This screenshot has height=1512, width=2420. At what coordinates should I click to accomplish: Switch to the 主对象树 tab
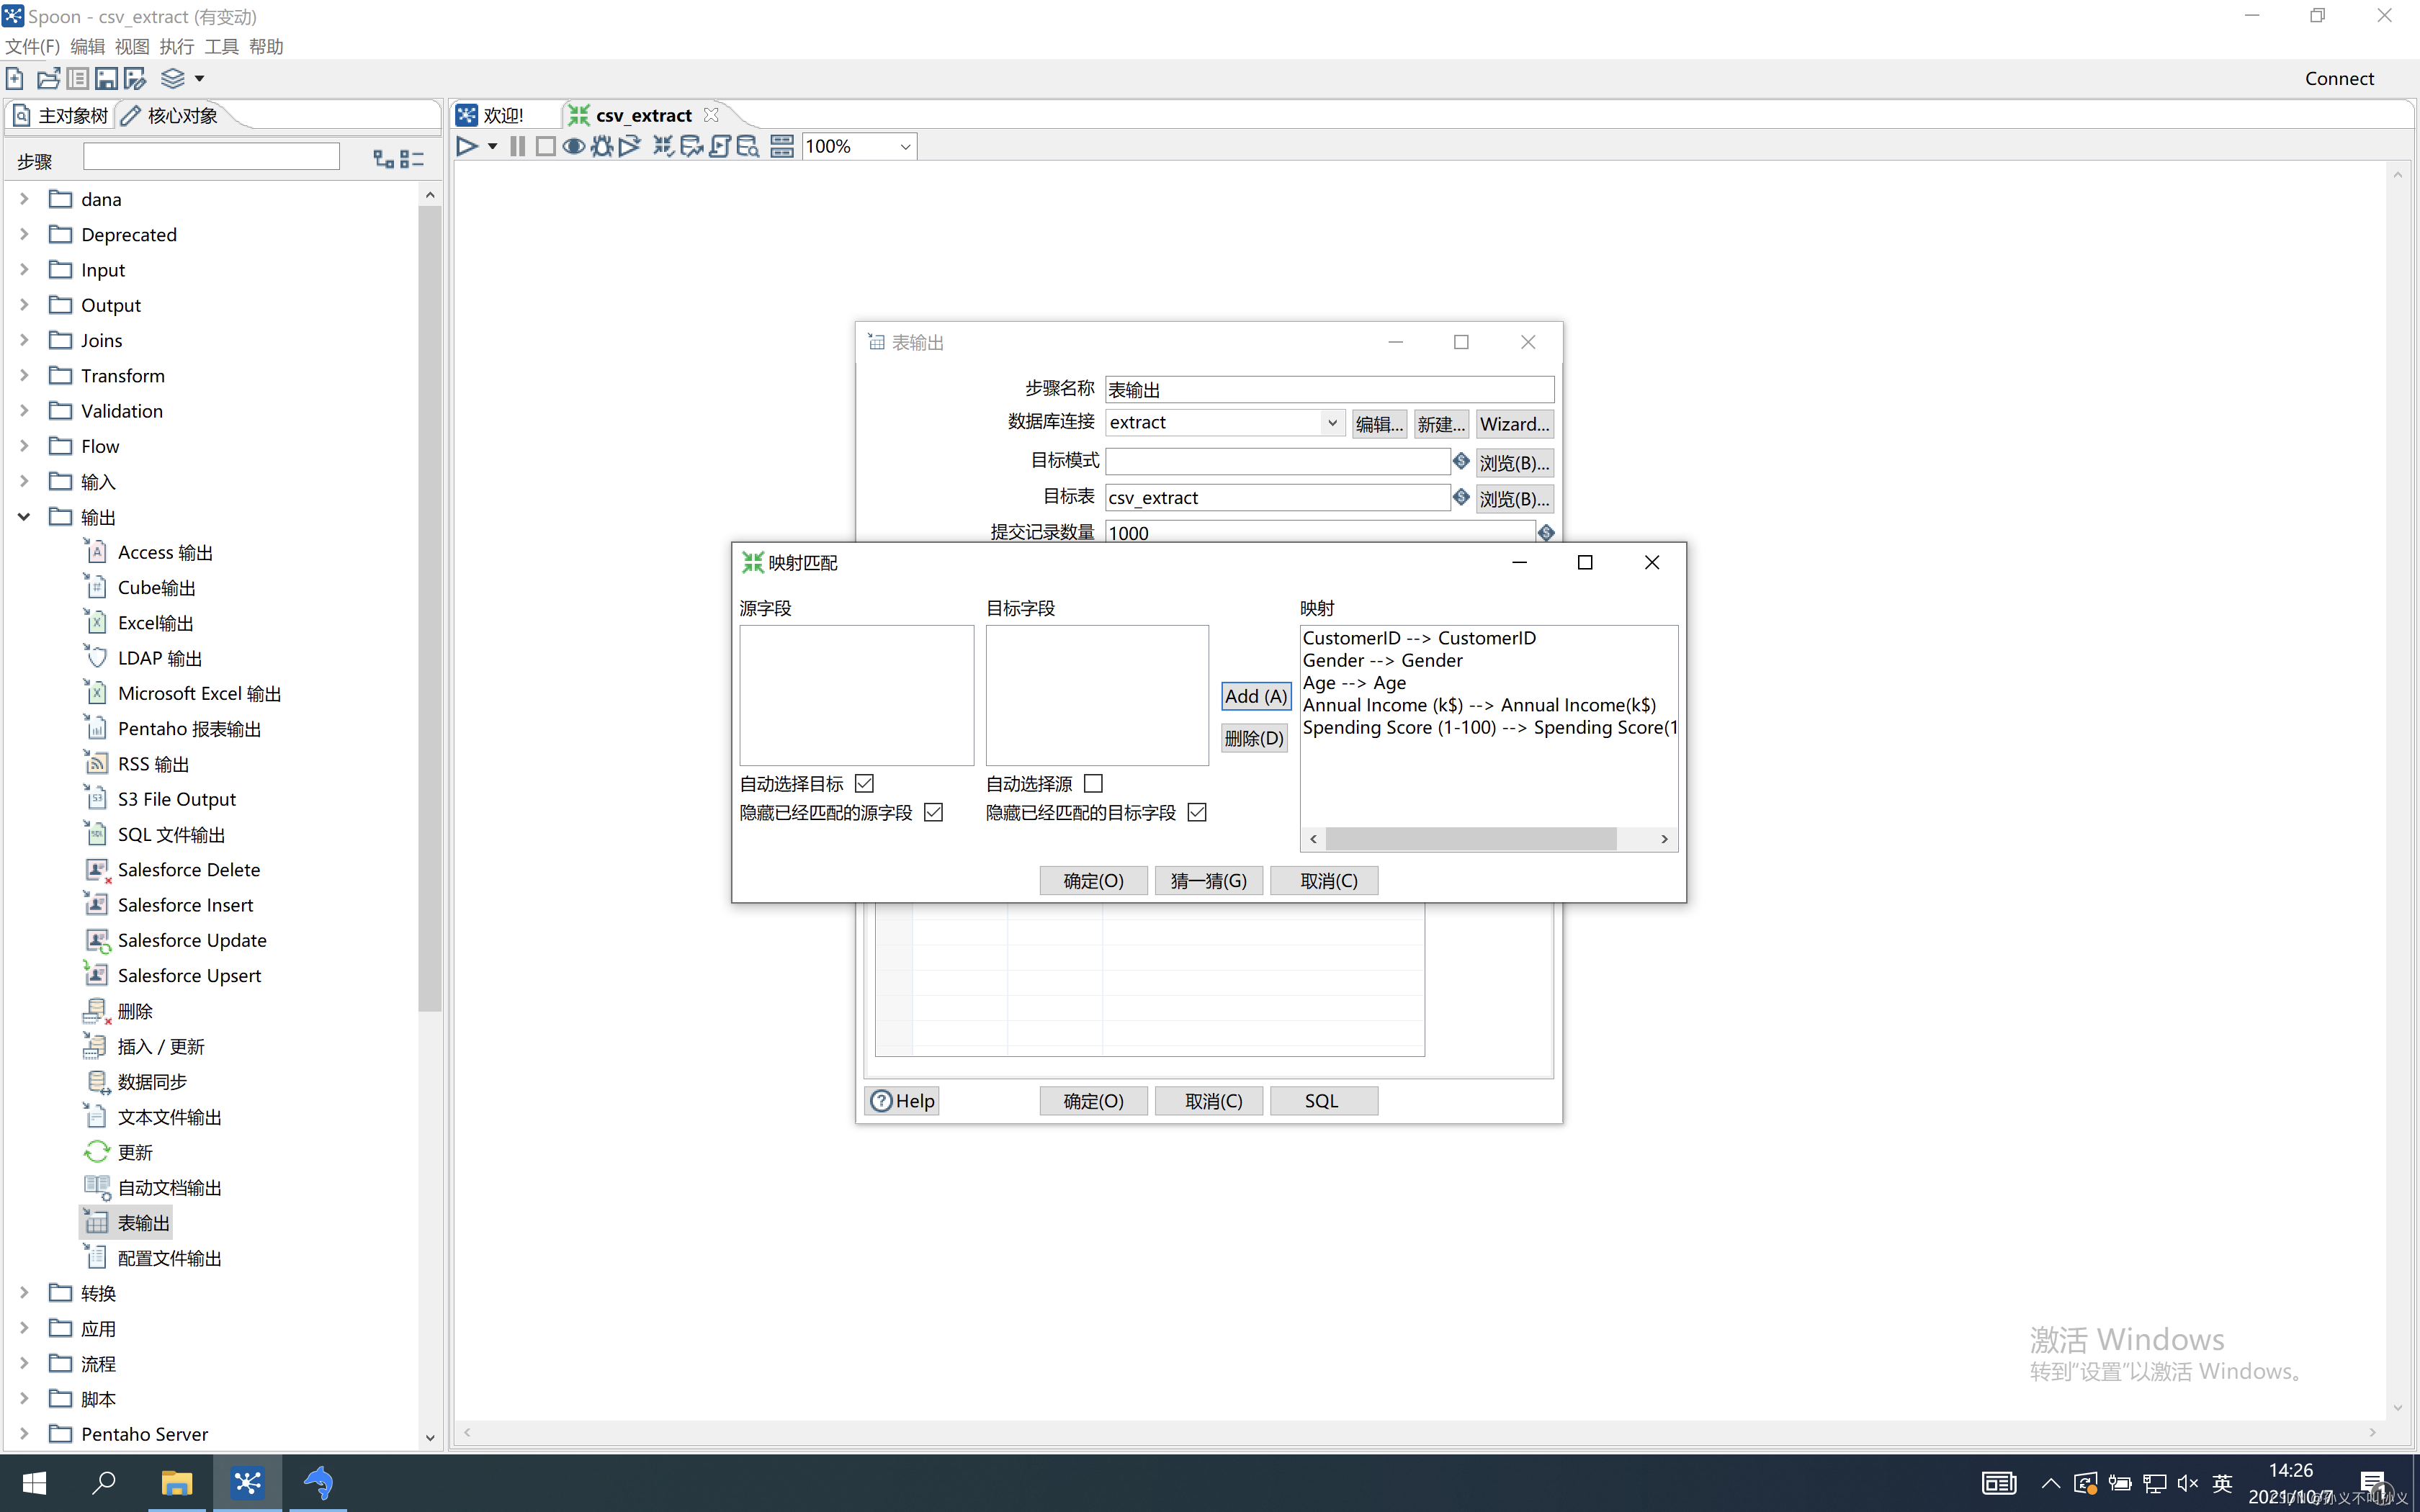click(x=62, y=116)
